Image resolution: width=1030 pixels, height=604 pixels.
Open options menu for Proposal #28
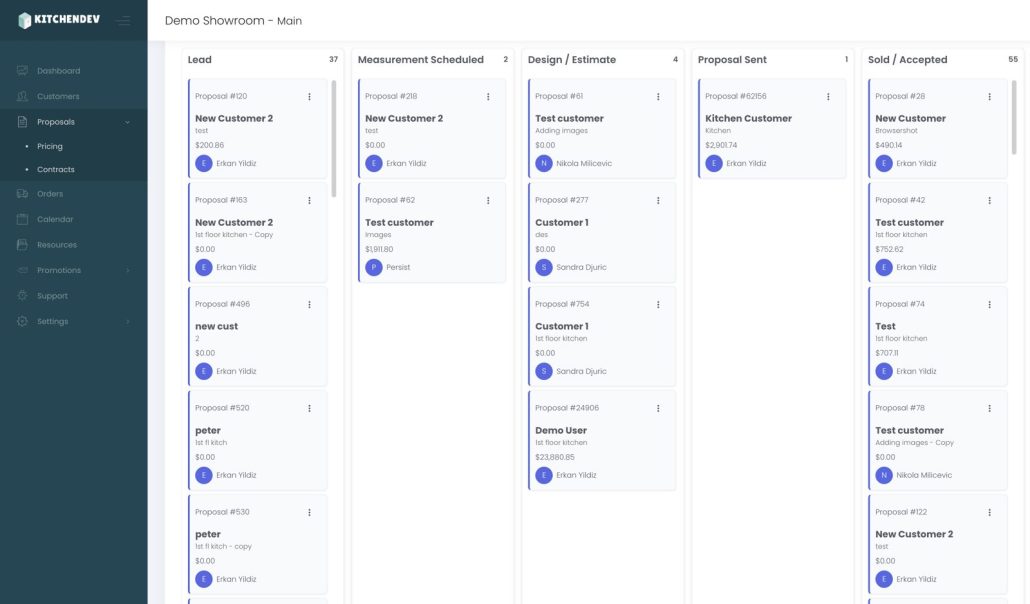coord(989,97)
